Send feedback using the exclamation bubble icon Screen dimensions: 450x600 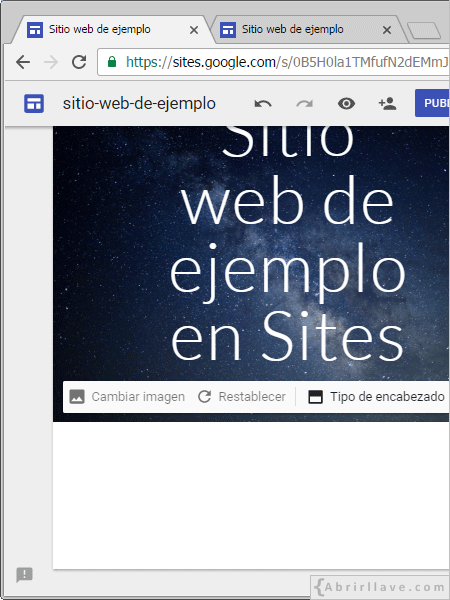[x=24, y=574]
